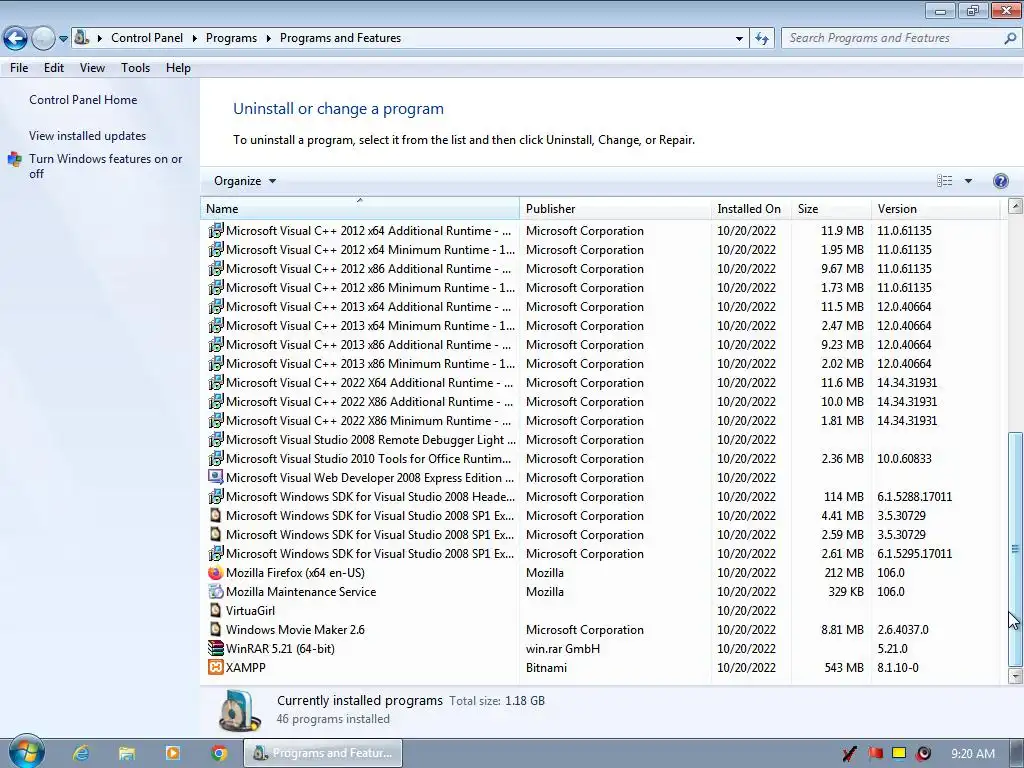The image size is (1024, 768).
Task: Open the View menu
Action: [x=92, y=68]
